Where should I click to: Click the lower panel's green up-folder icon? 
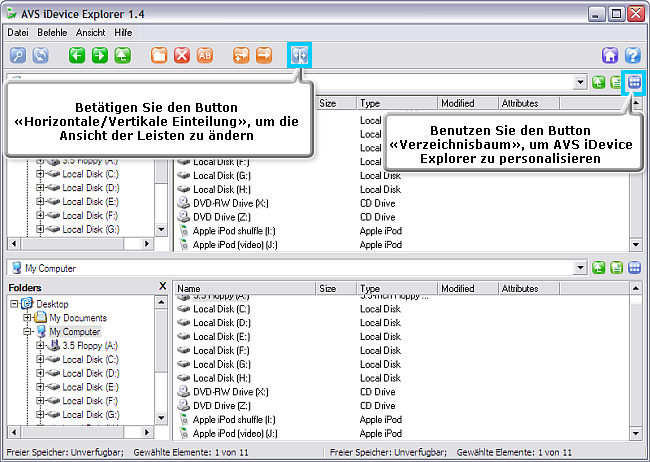[x=598, y=268]
